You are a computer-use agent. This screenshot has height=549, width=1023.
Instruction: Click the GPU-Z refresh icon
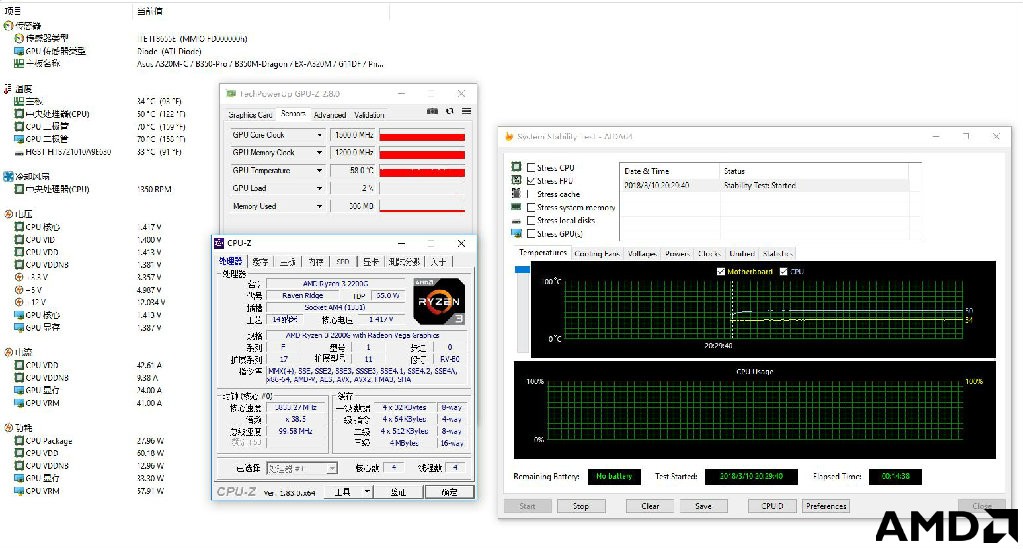tap(450, 112)
